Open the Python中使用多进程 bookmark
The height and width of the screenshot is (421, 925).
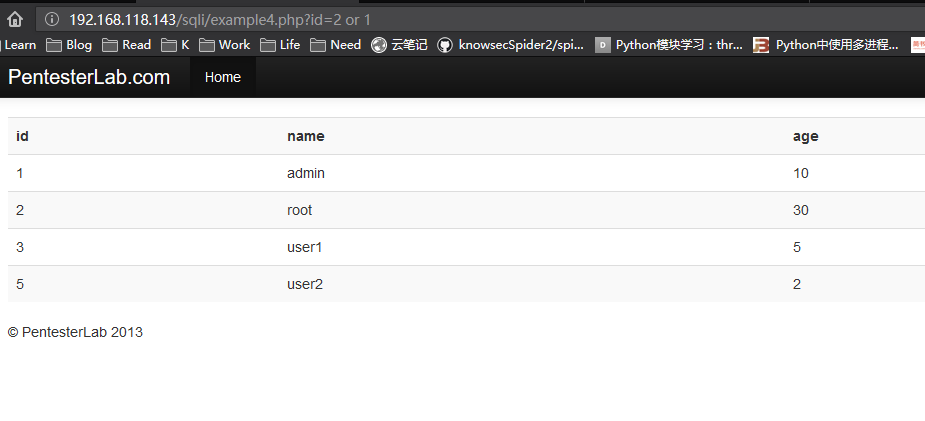tap(826, 45)
